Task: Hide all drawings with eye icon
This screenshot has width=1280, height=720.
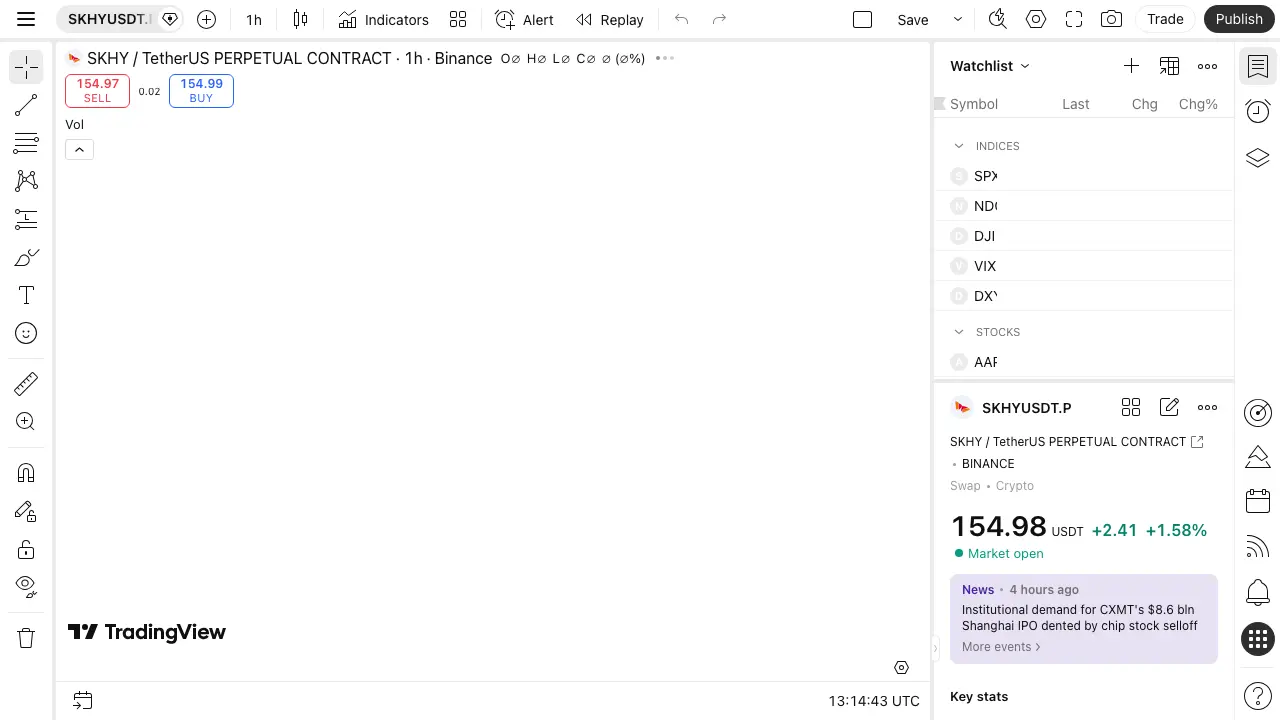Action: (x=26, y=587)
